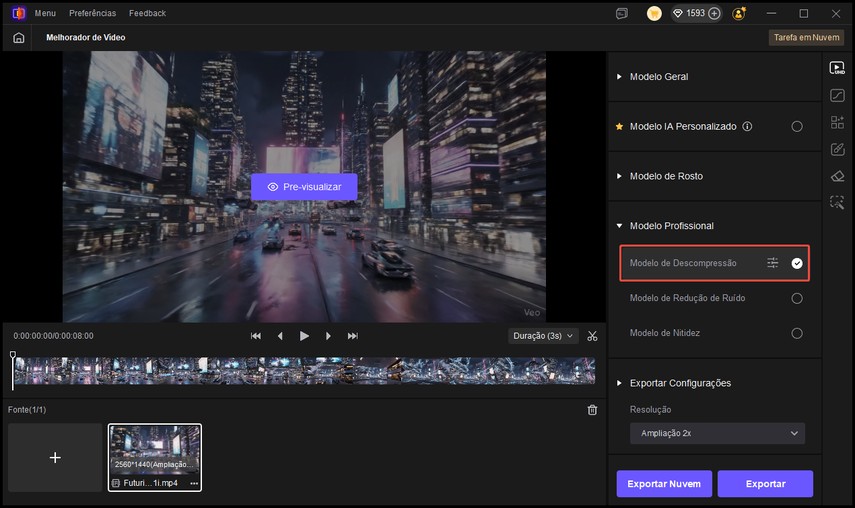Click the scissors trim icon
The width and height of the screenshot is (855, 508).
(592, 336)
